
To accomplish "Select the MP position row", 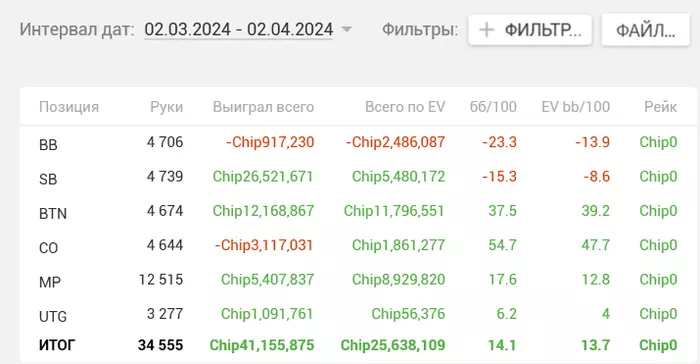I will 358,280.
